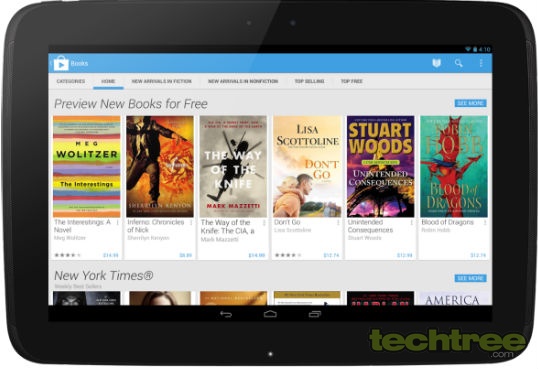Tap the Wi-Fi status icon

click(x=468, y=49)
